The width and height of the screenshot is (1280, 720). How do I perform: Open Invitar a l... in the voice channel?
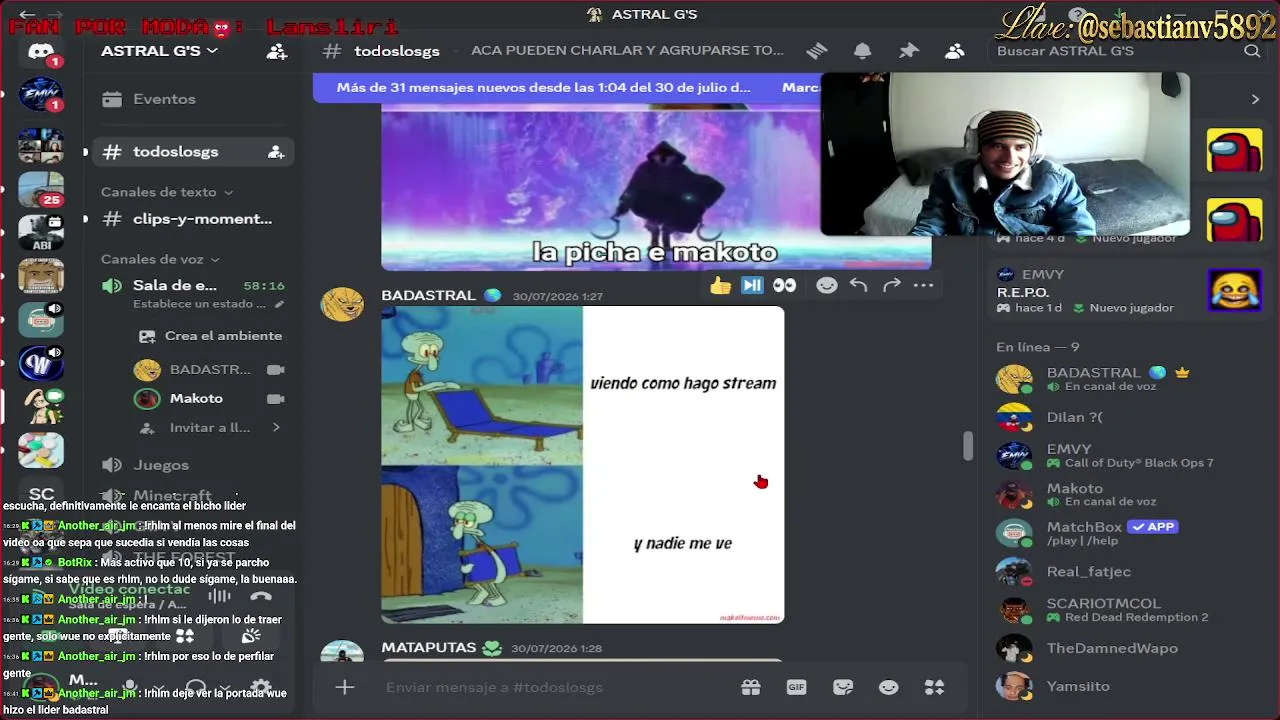[210, 428]
